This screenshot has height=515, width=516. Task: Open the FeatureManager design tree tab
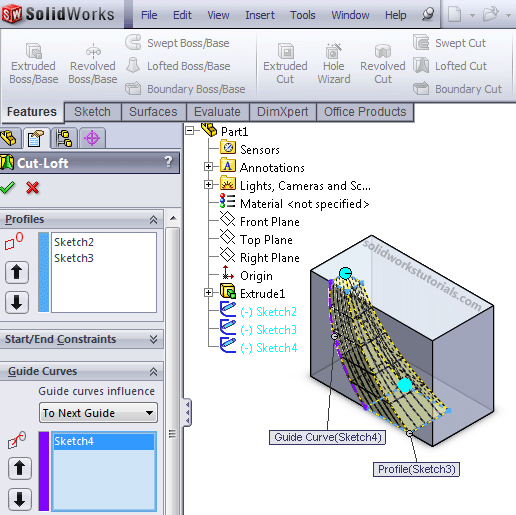[9, 138]
